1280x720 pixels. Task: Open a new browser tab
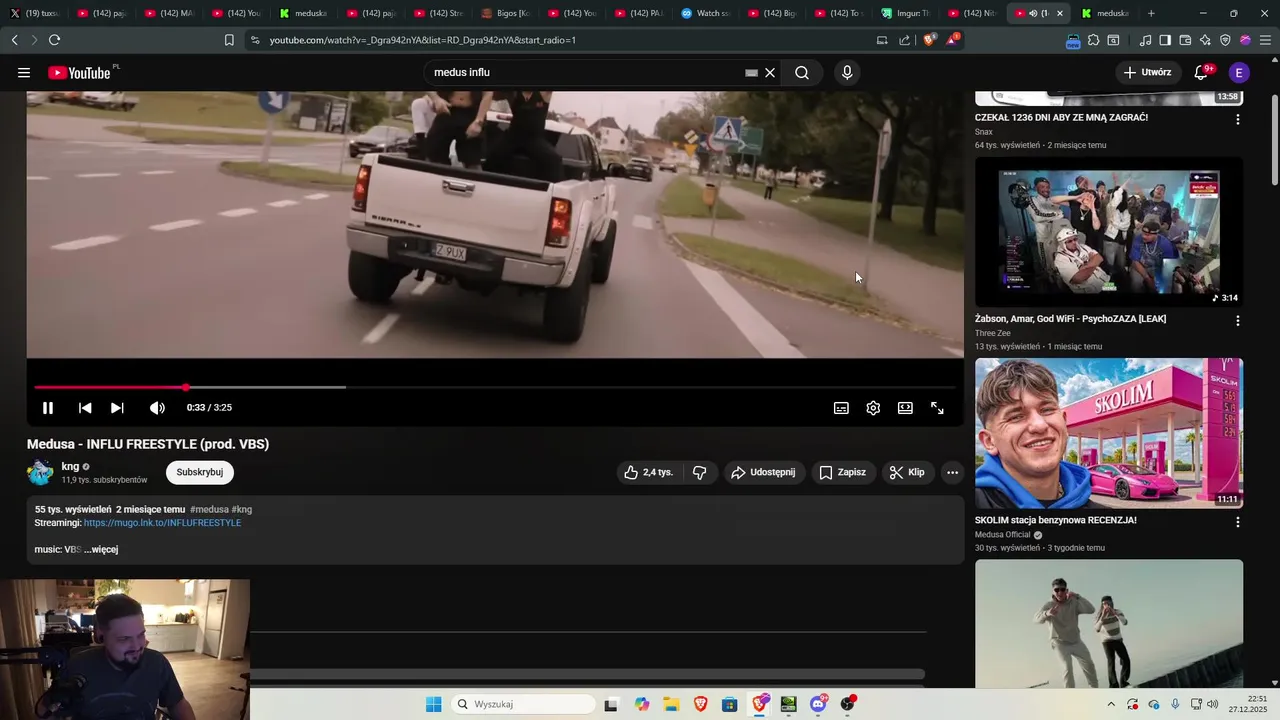[x=1151, y=13]
